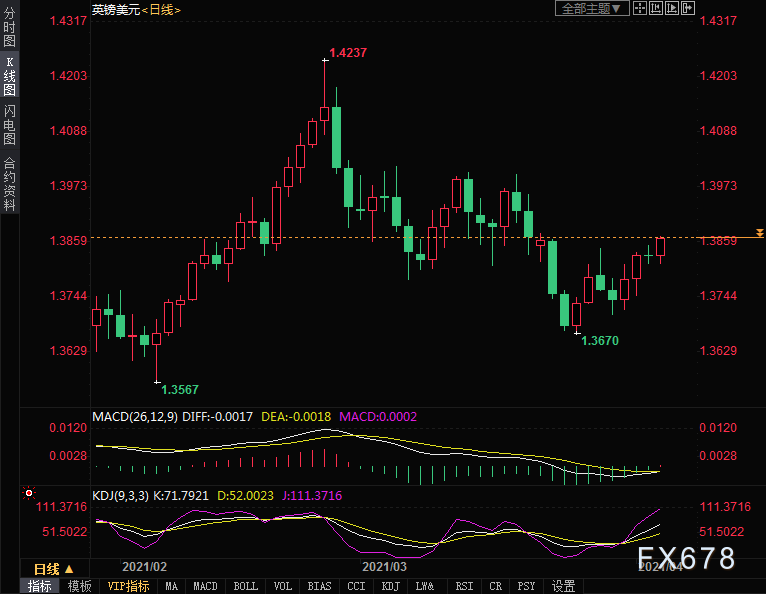
Task: Click the 1.4237 high price label
Action: click(348, 53)
